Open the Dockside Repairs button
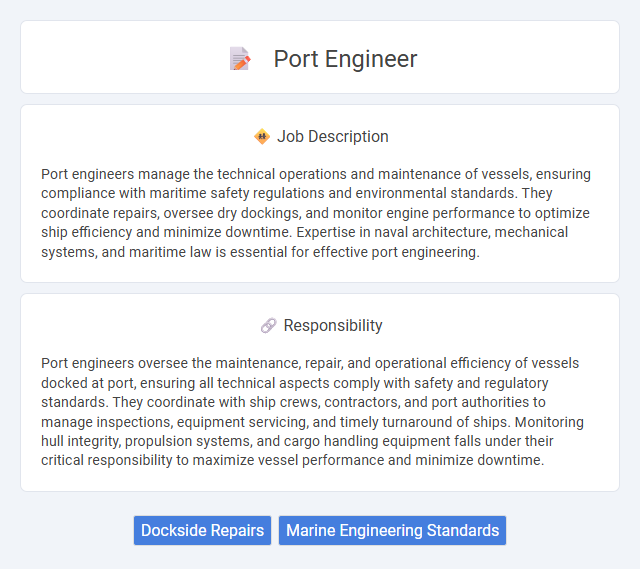This screenshot has height=569, width=640. click(202, 530)
